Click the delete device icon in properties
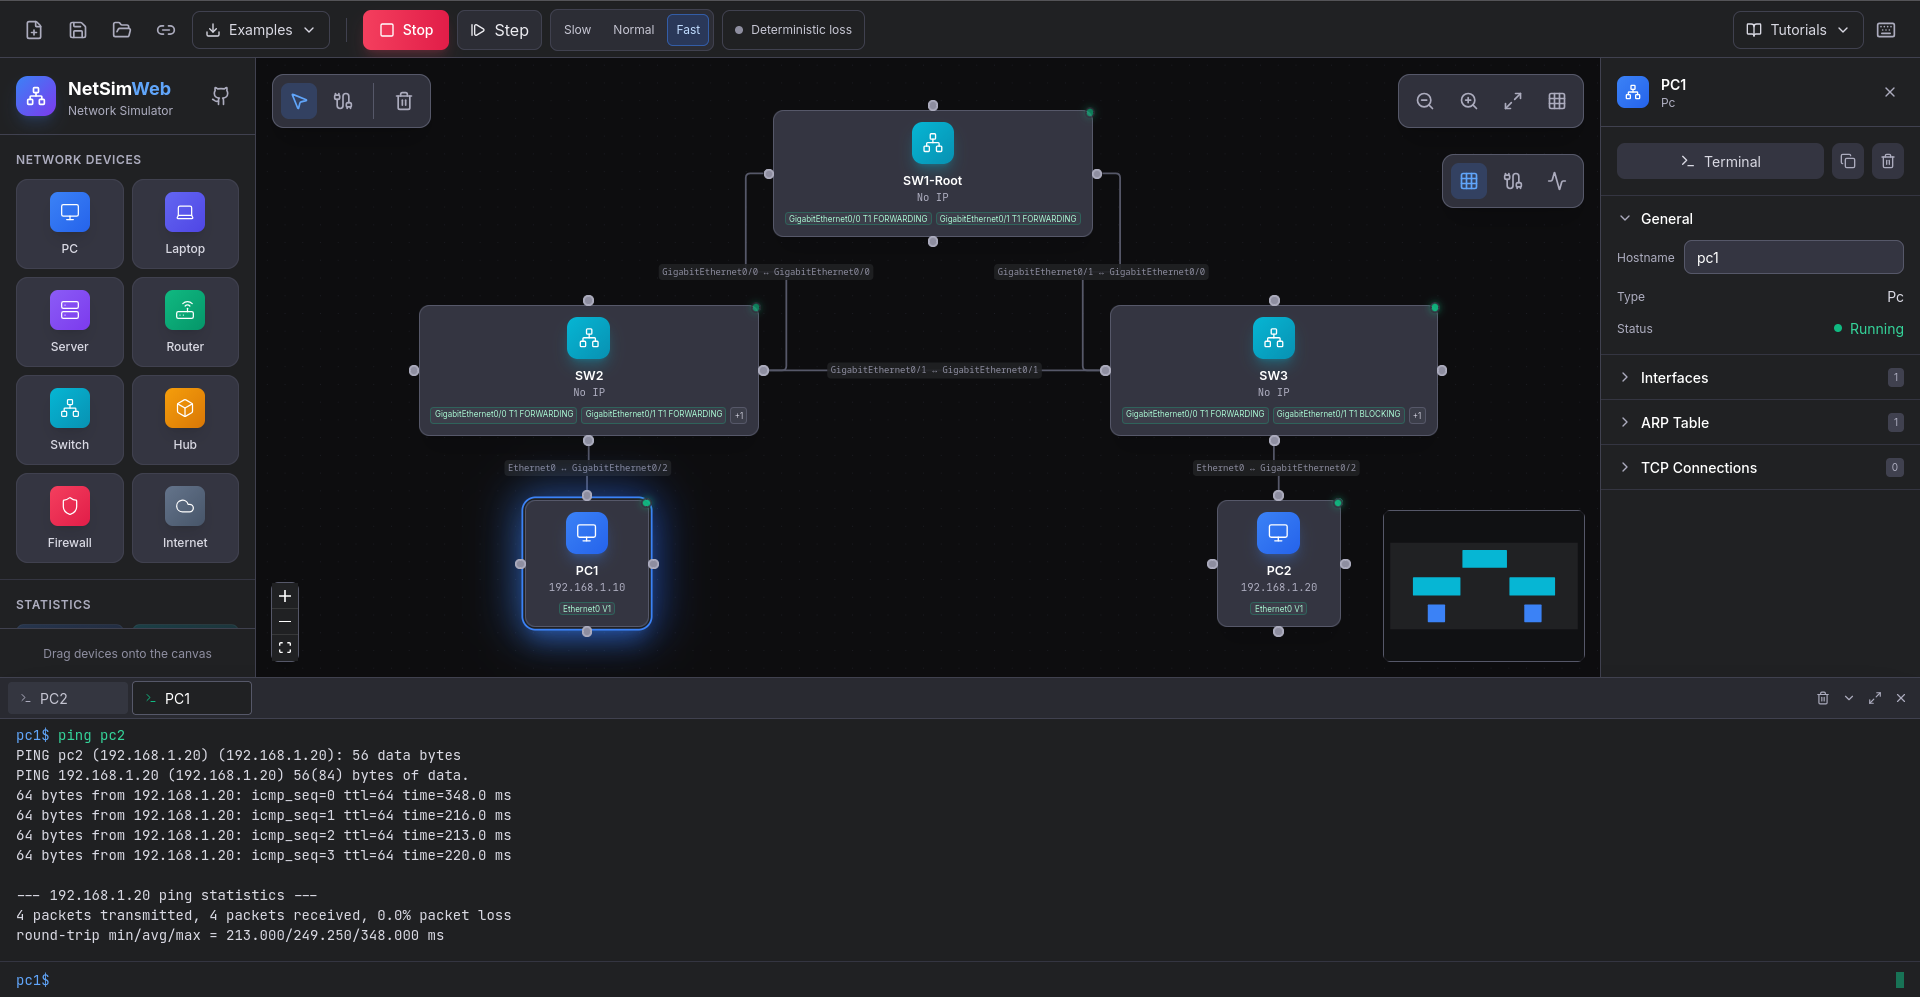The height and width of the screenshot is (997, 1920). click(1888, 161)
